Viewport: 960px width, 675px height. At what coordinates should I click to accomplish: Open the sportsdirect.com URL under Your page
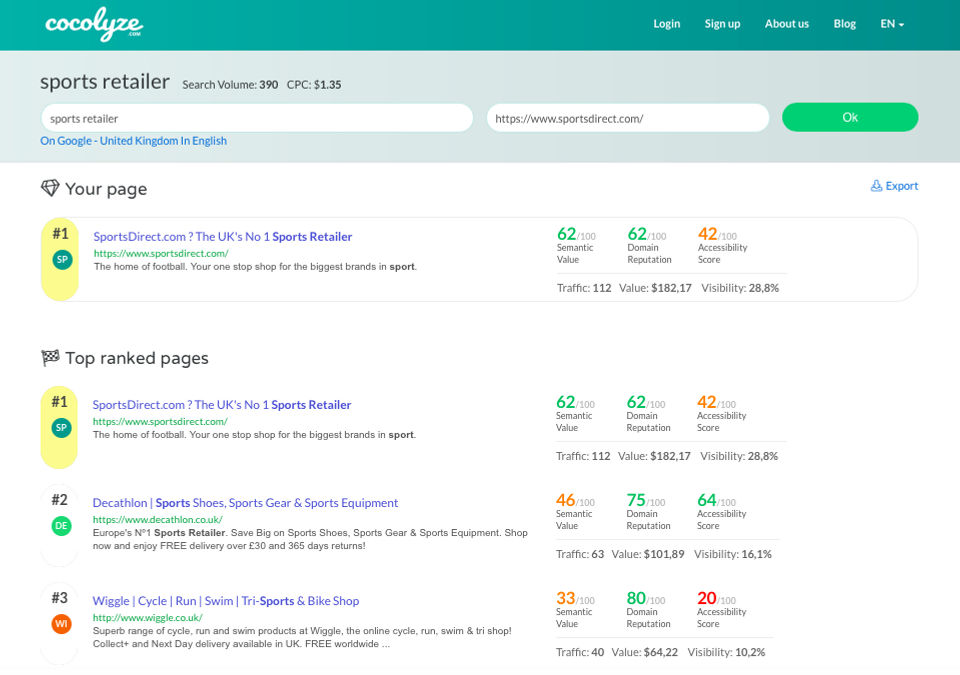[x=161, y=253]
